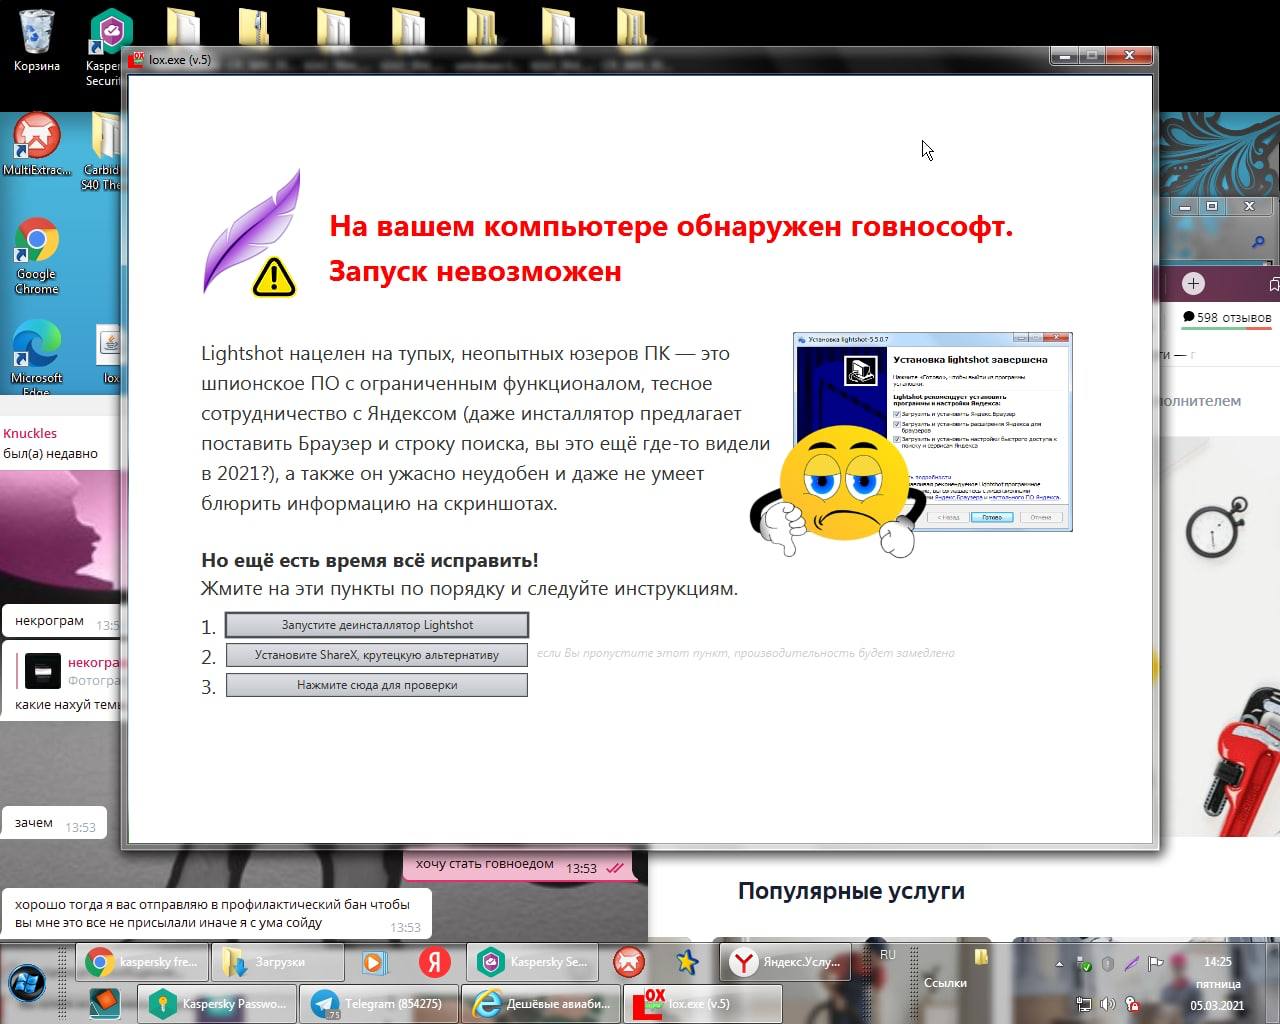This screenshot has width=1280, height=1024.
Task: Select the Google Chrome desktop shortcut
Action: (x=37, y=256)
